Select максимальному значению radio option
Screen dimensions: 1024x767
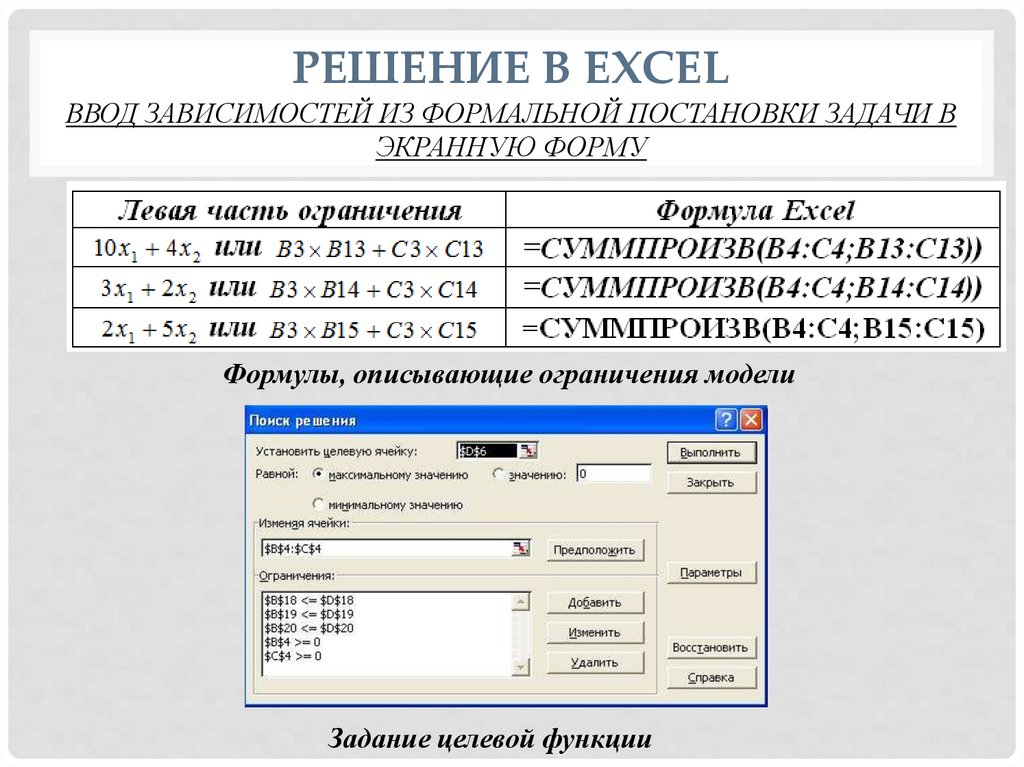pos(318,475)
